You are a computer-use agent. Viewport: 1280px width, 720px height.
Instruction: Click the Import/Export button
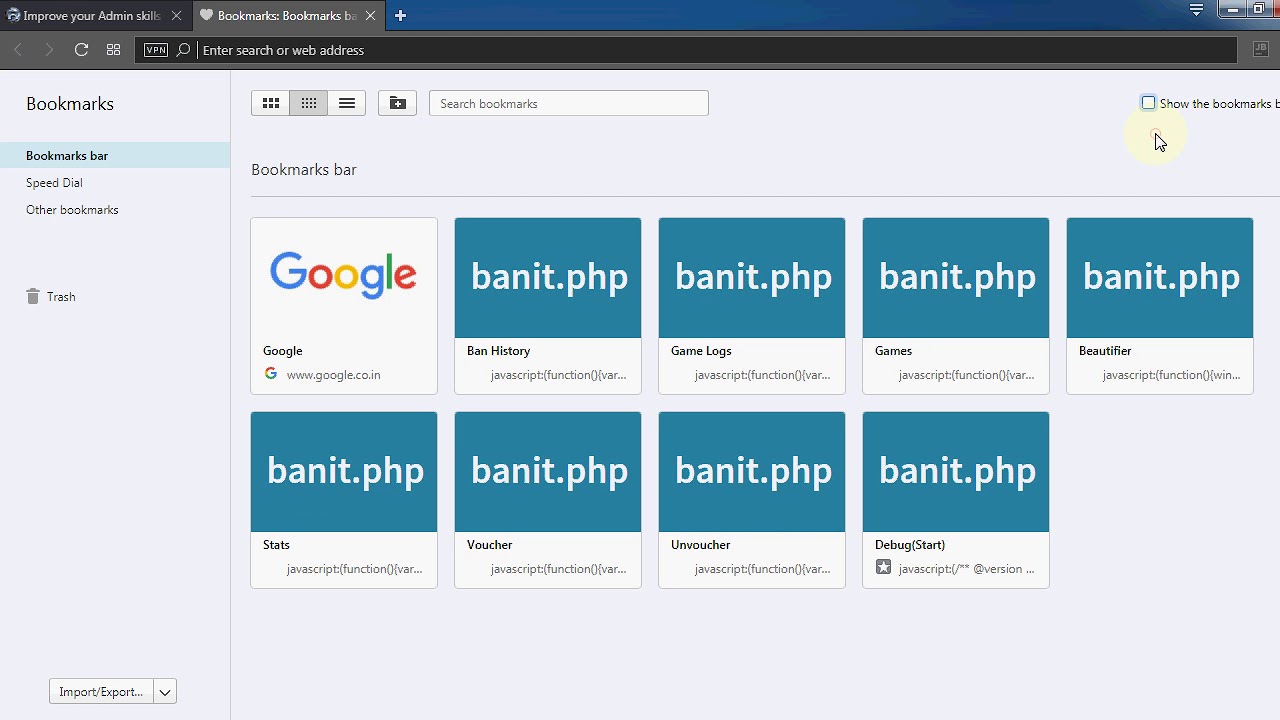click(101, 692)
